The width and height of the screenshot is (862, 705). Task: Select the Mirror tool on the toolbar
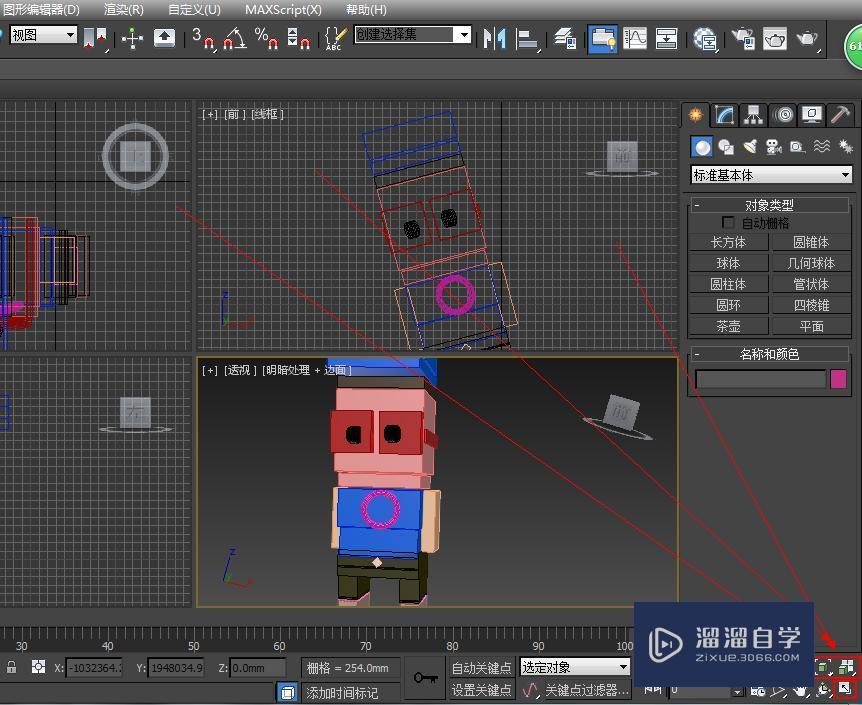click(x=493, y=38)
